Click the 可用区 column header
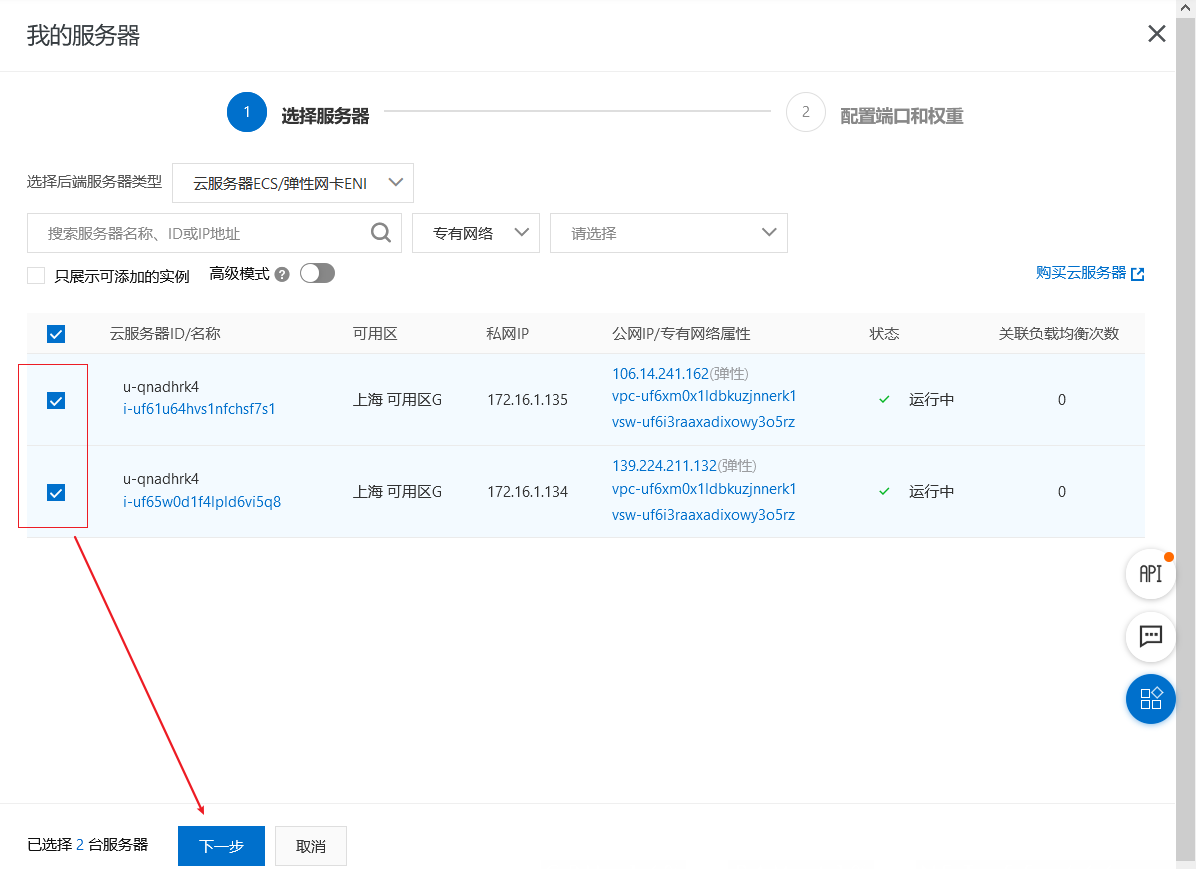 click(375, 333)
